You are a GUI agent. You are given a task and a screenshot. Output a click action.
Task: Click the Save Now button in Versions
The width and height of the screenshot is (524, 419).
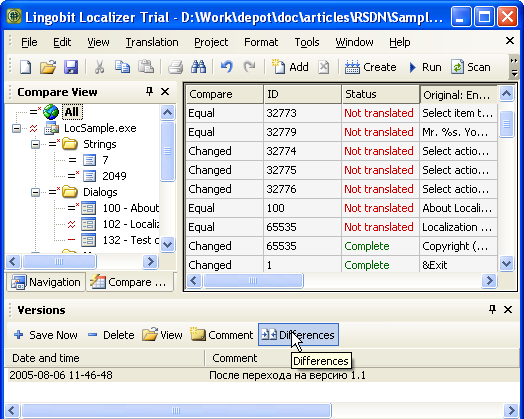pyautogui.click(x=46, y=335)
